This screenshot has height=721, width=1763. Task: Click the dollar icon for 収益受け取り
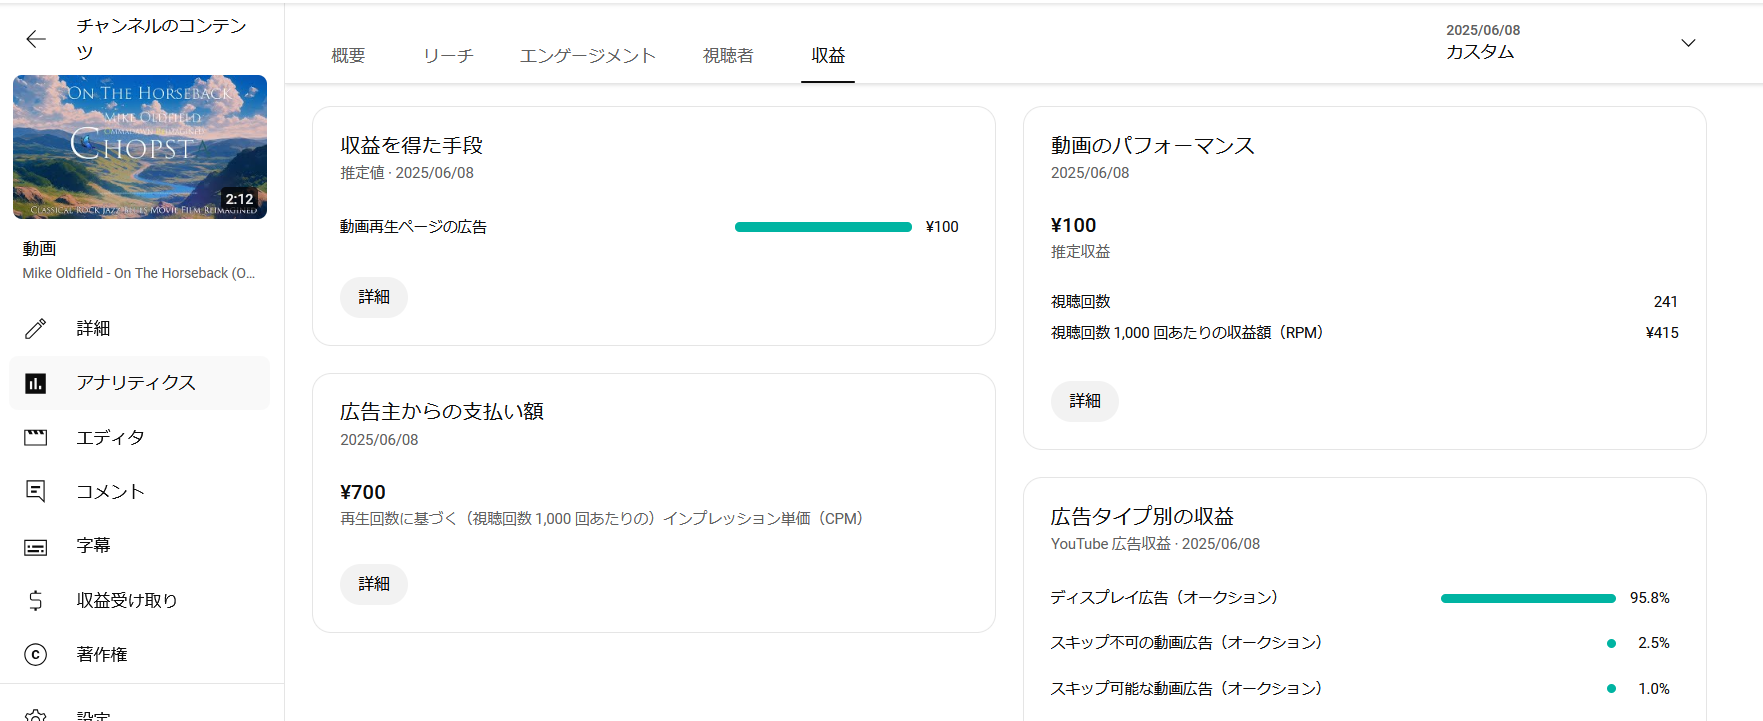coord(36,600)
